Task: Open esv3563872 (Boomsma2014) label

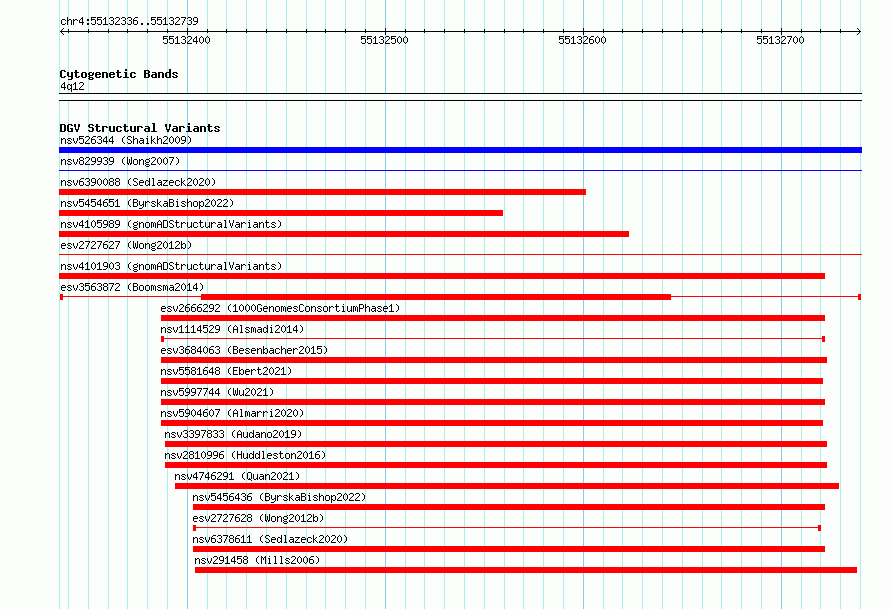Action: coord(132,287)
